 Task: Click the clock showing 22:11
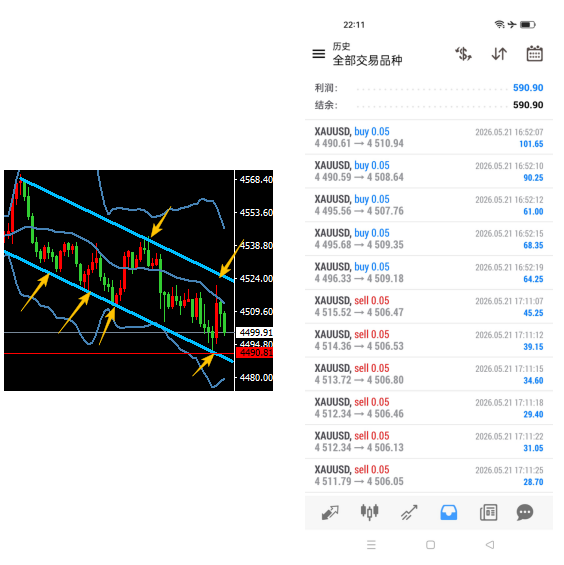point(354,25)
